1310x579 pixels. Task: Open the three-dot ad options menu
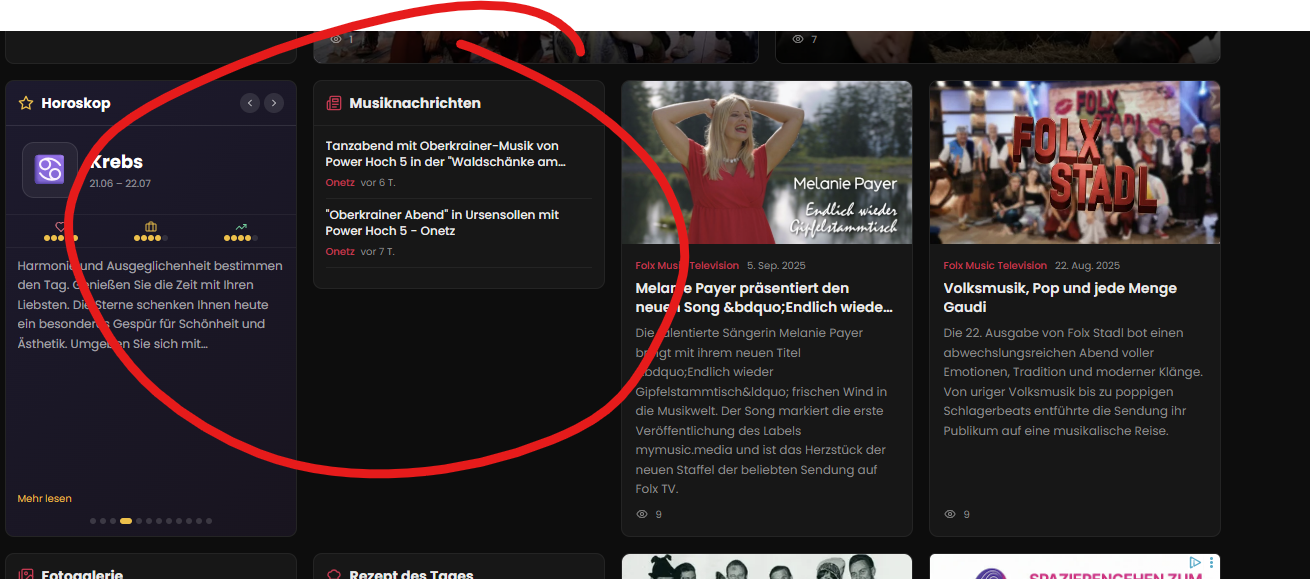coord(1211,562)
